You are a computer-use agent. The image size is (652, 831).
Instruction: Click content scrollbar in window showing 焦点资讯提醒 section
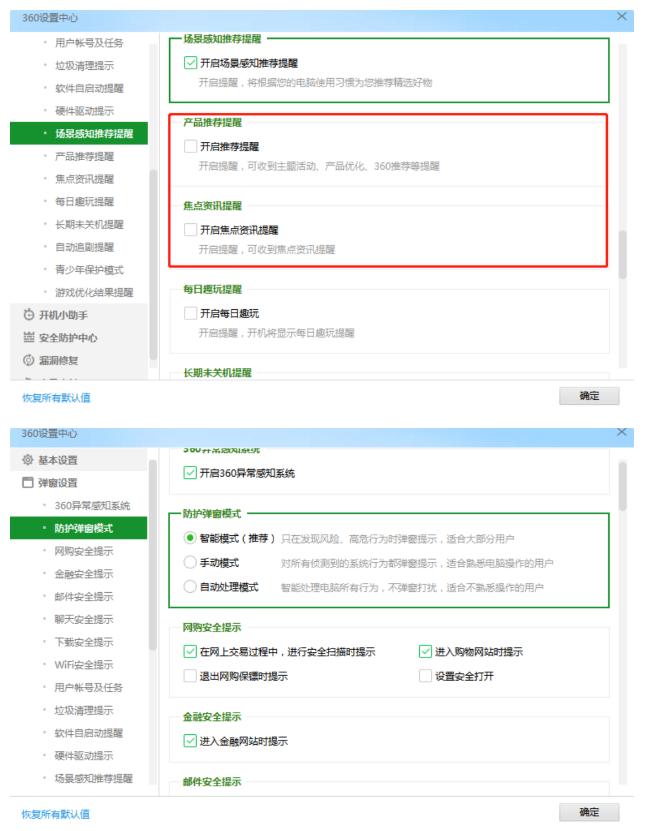(x=623, y=254)
